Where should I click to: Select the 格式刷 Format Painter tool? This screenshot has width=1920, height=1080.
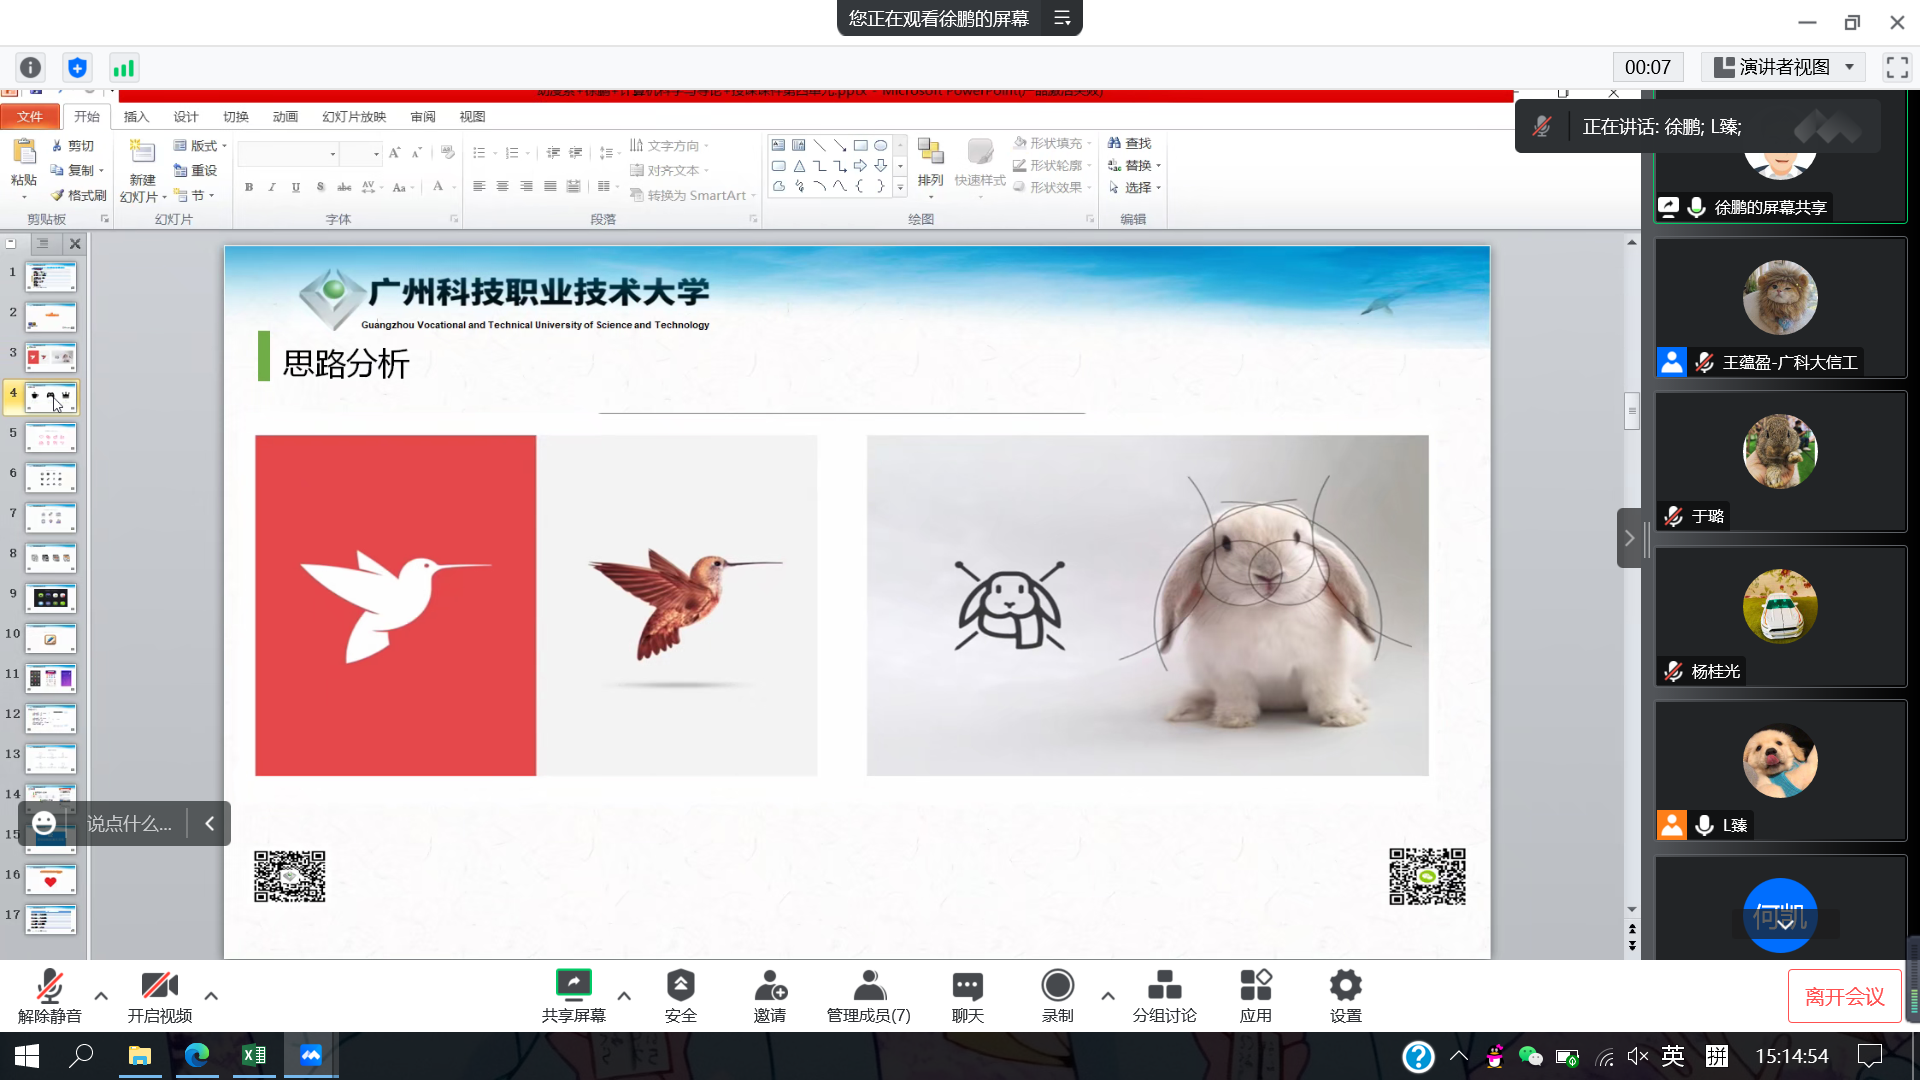pos(78,195)
